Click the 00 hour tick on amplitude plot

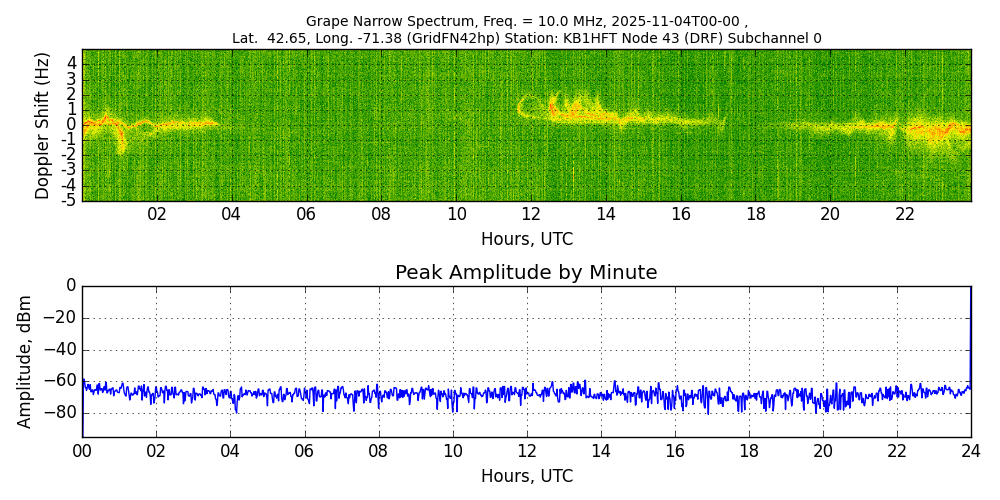point(82,450)
